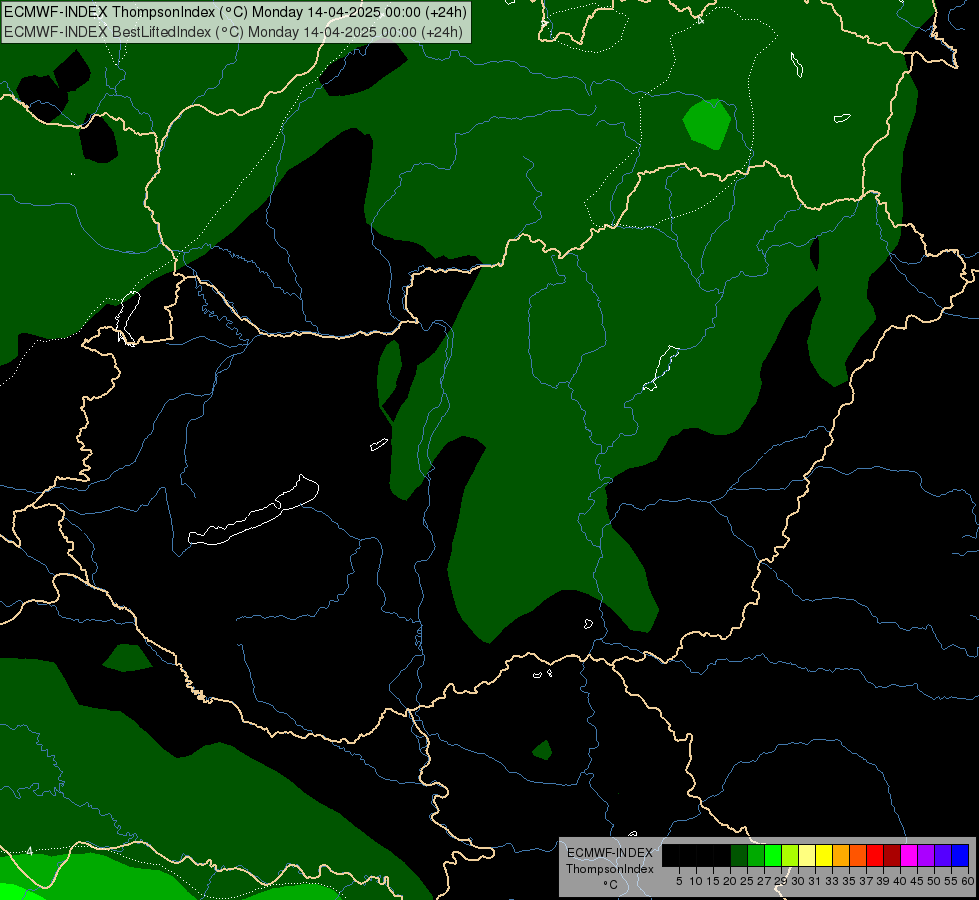Click the ThompsonIndex title line at top
979x900 pixels.
coord(235,12)
